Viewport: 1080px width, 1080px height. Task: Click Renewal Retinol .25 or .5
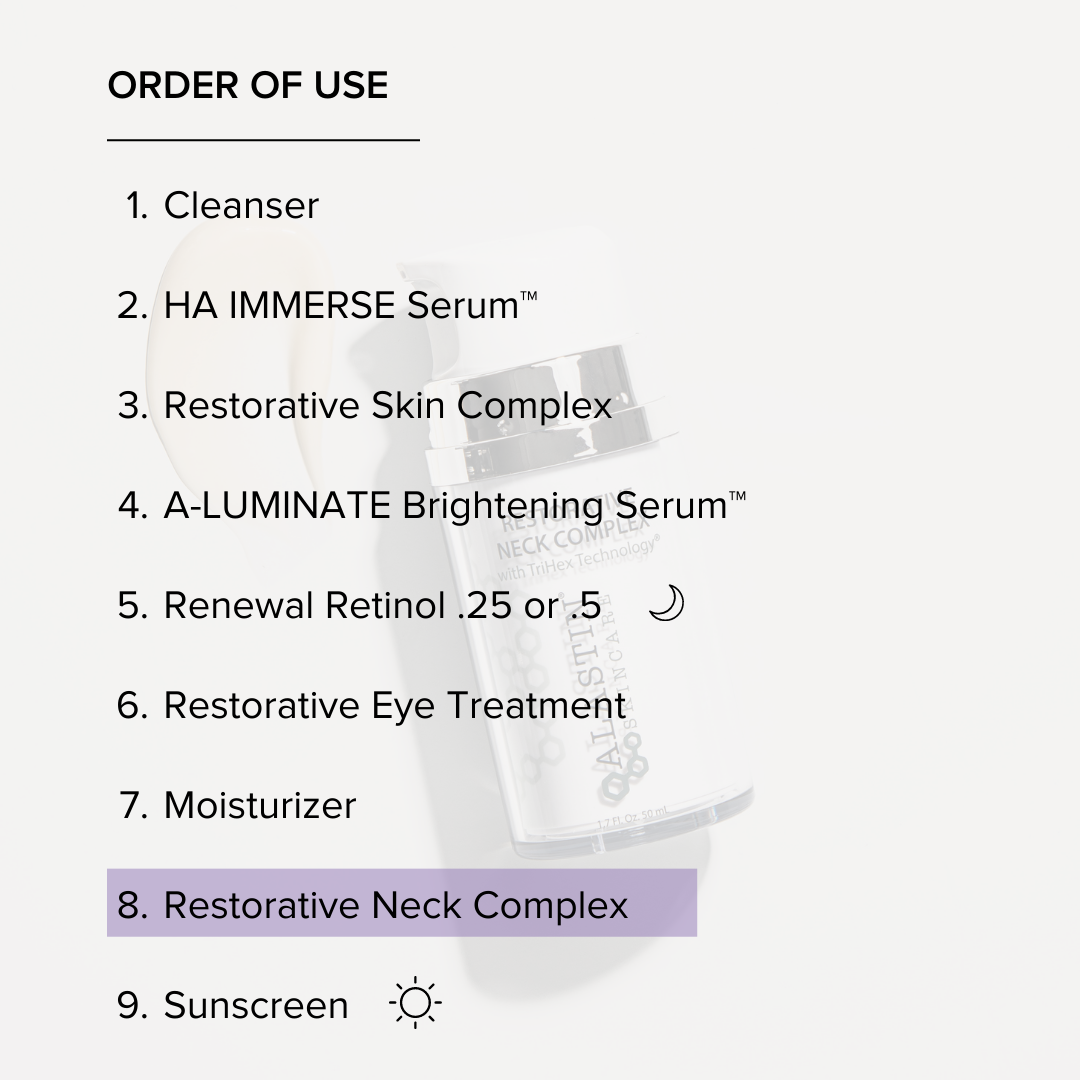(382, 605)
